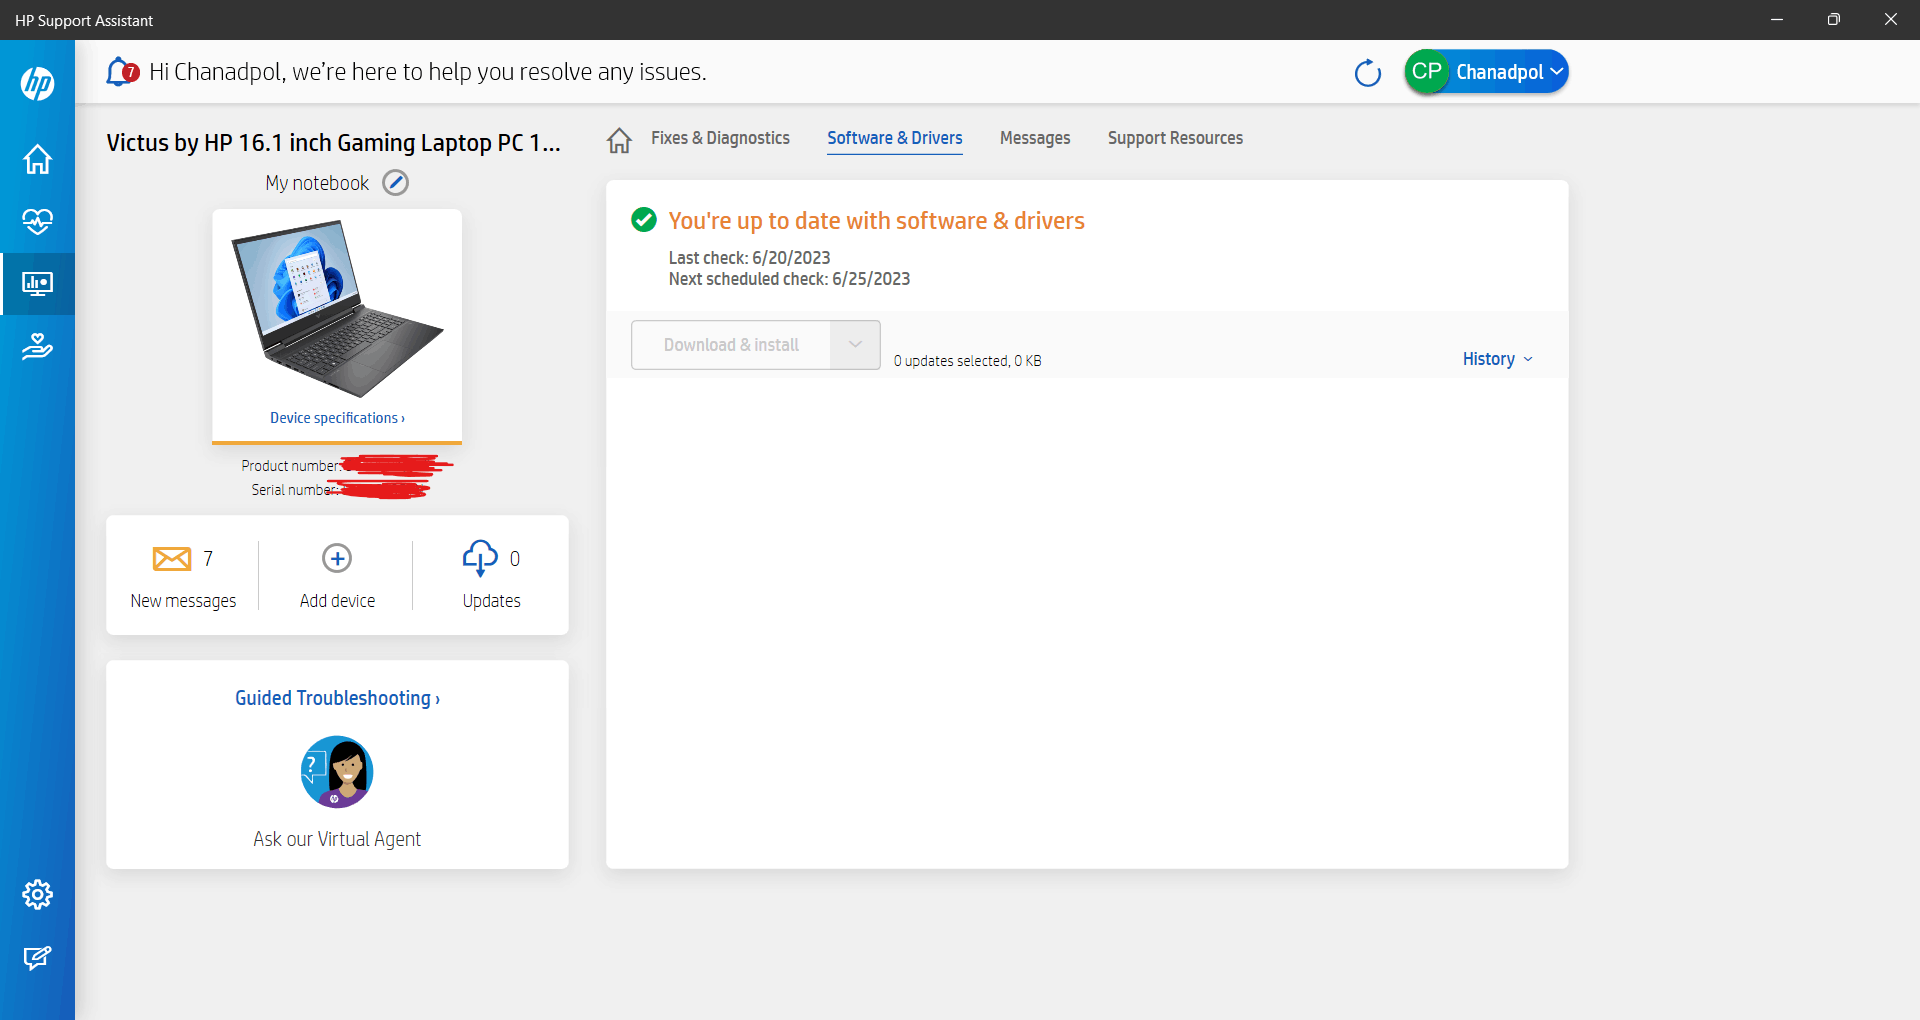Click the Add device label
This screenshot has width=1920, height=1020.
pos(337,601)
